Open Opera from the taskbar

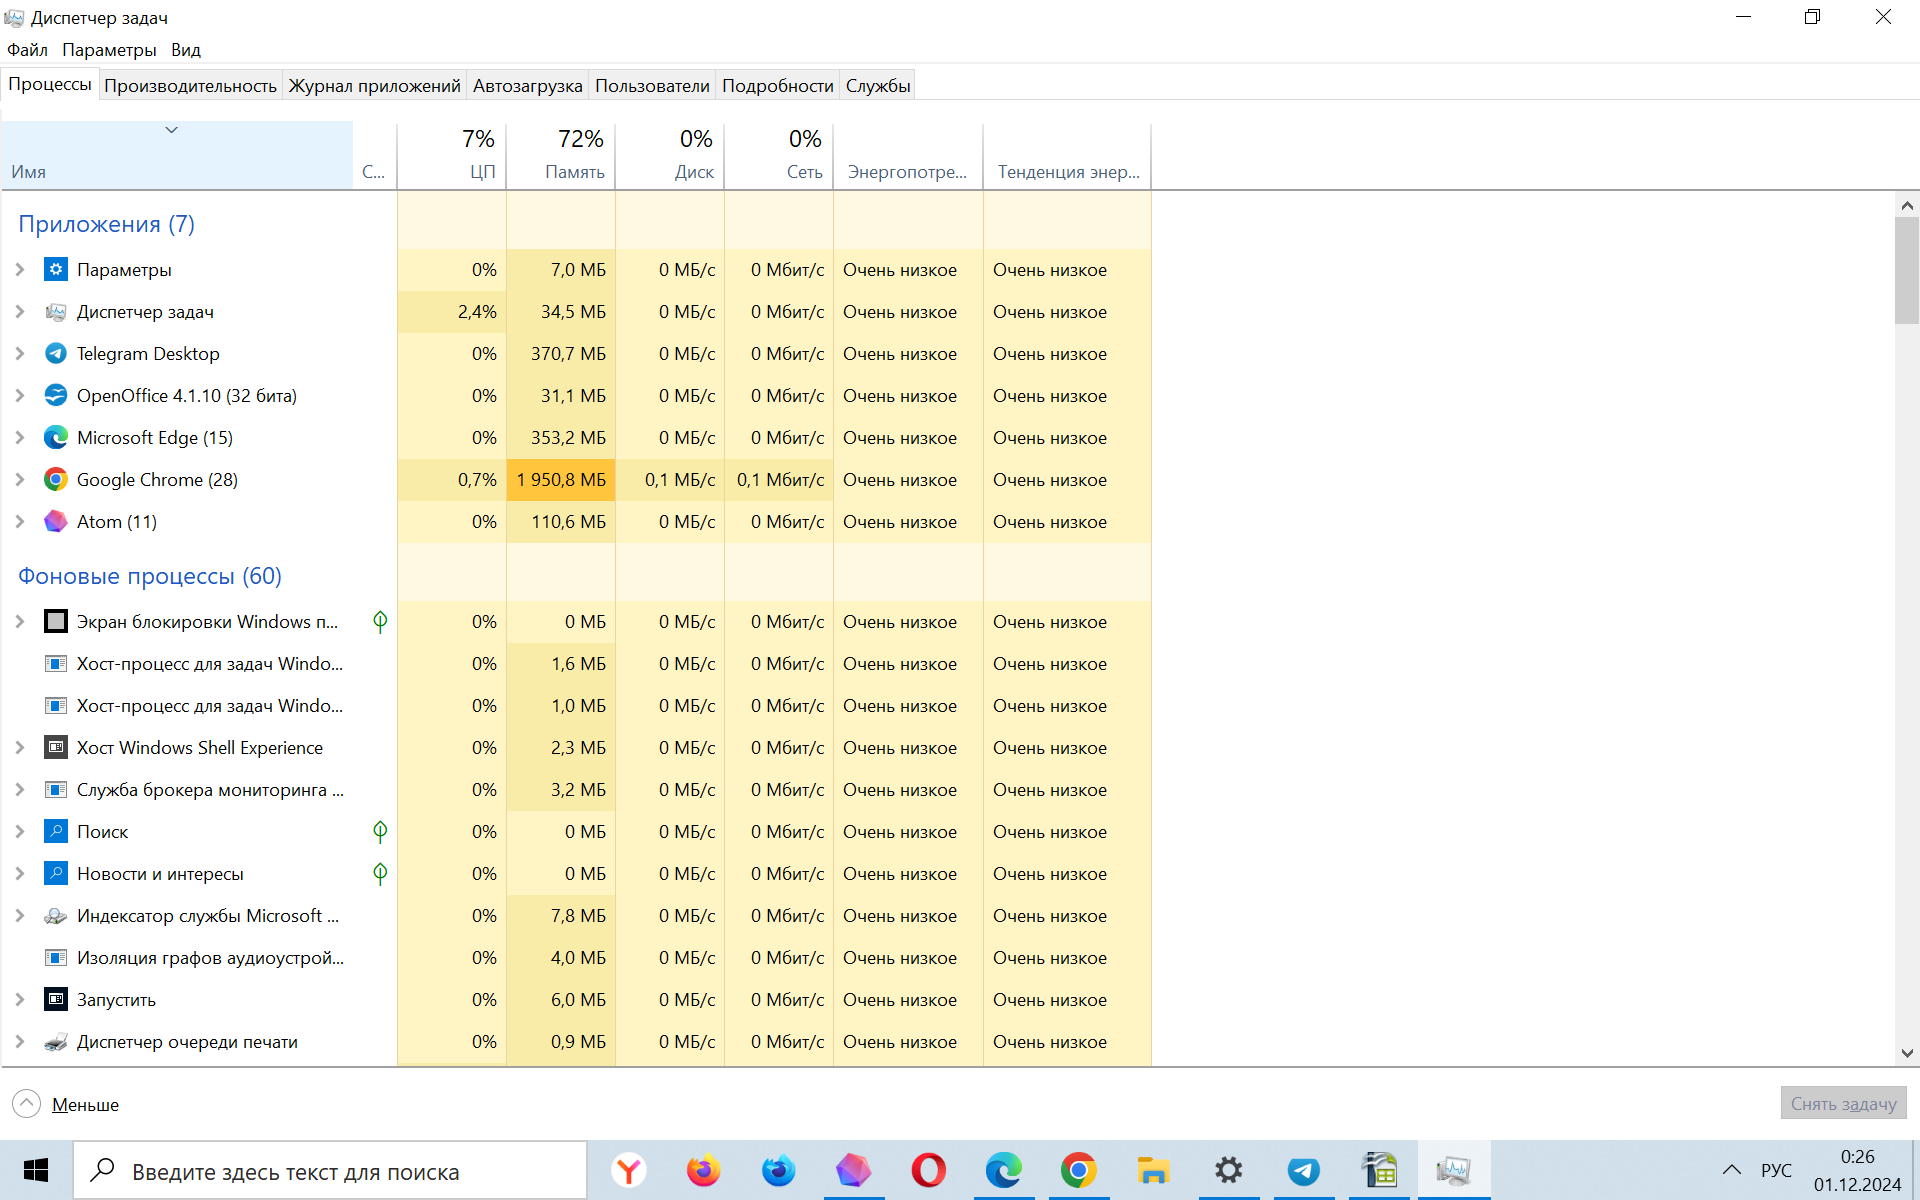click(928, 1170)
